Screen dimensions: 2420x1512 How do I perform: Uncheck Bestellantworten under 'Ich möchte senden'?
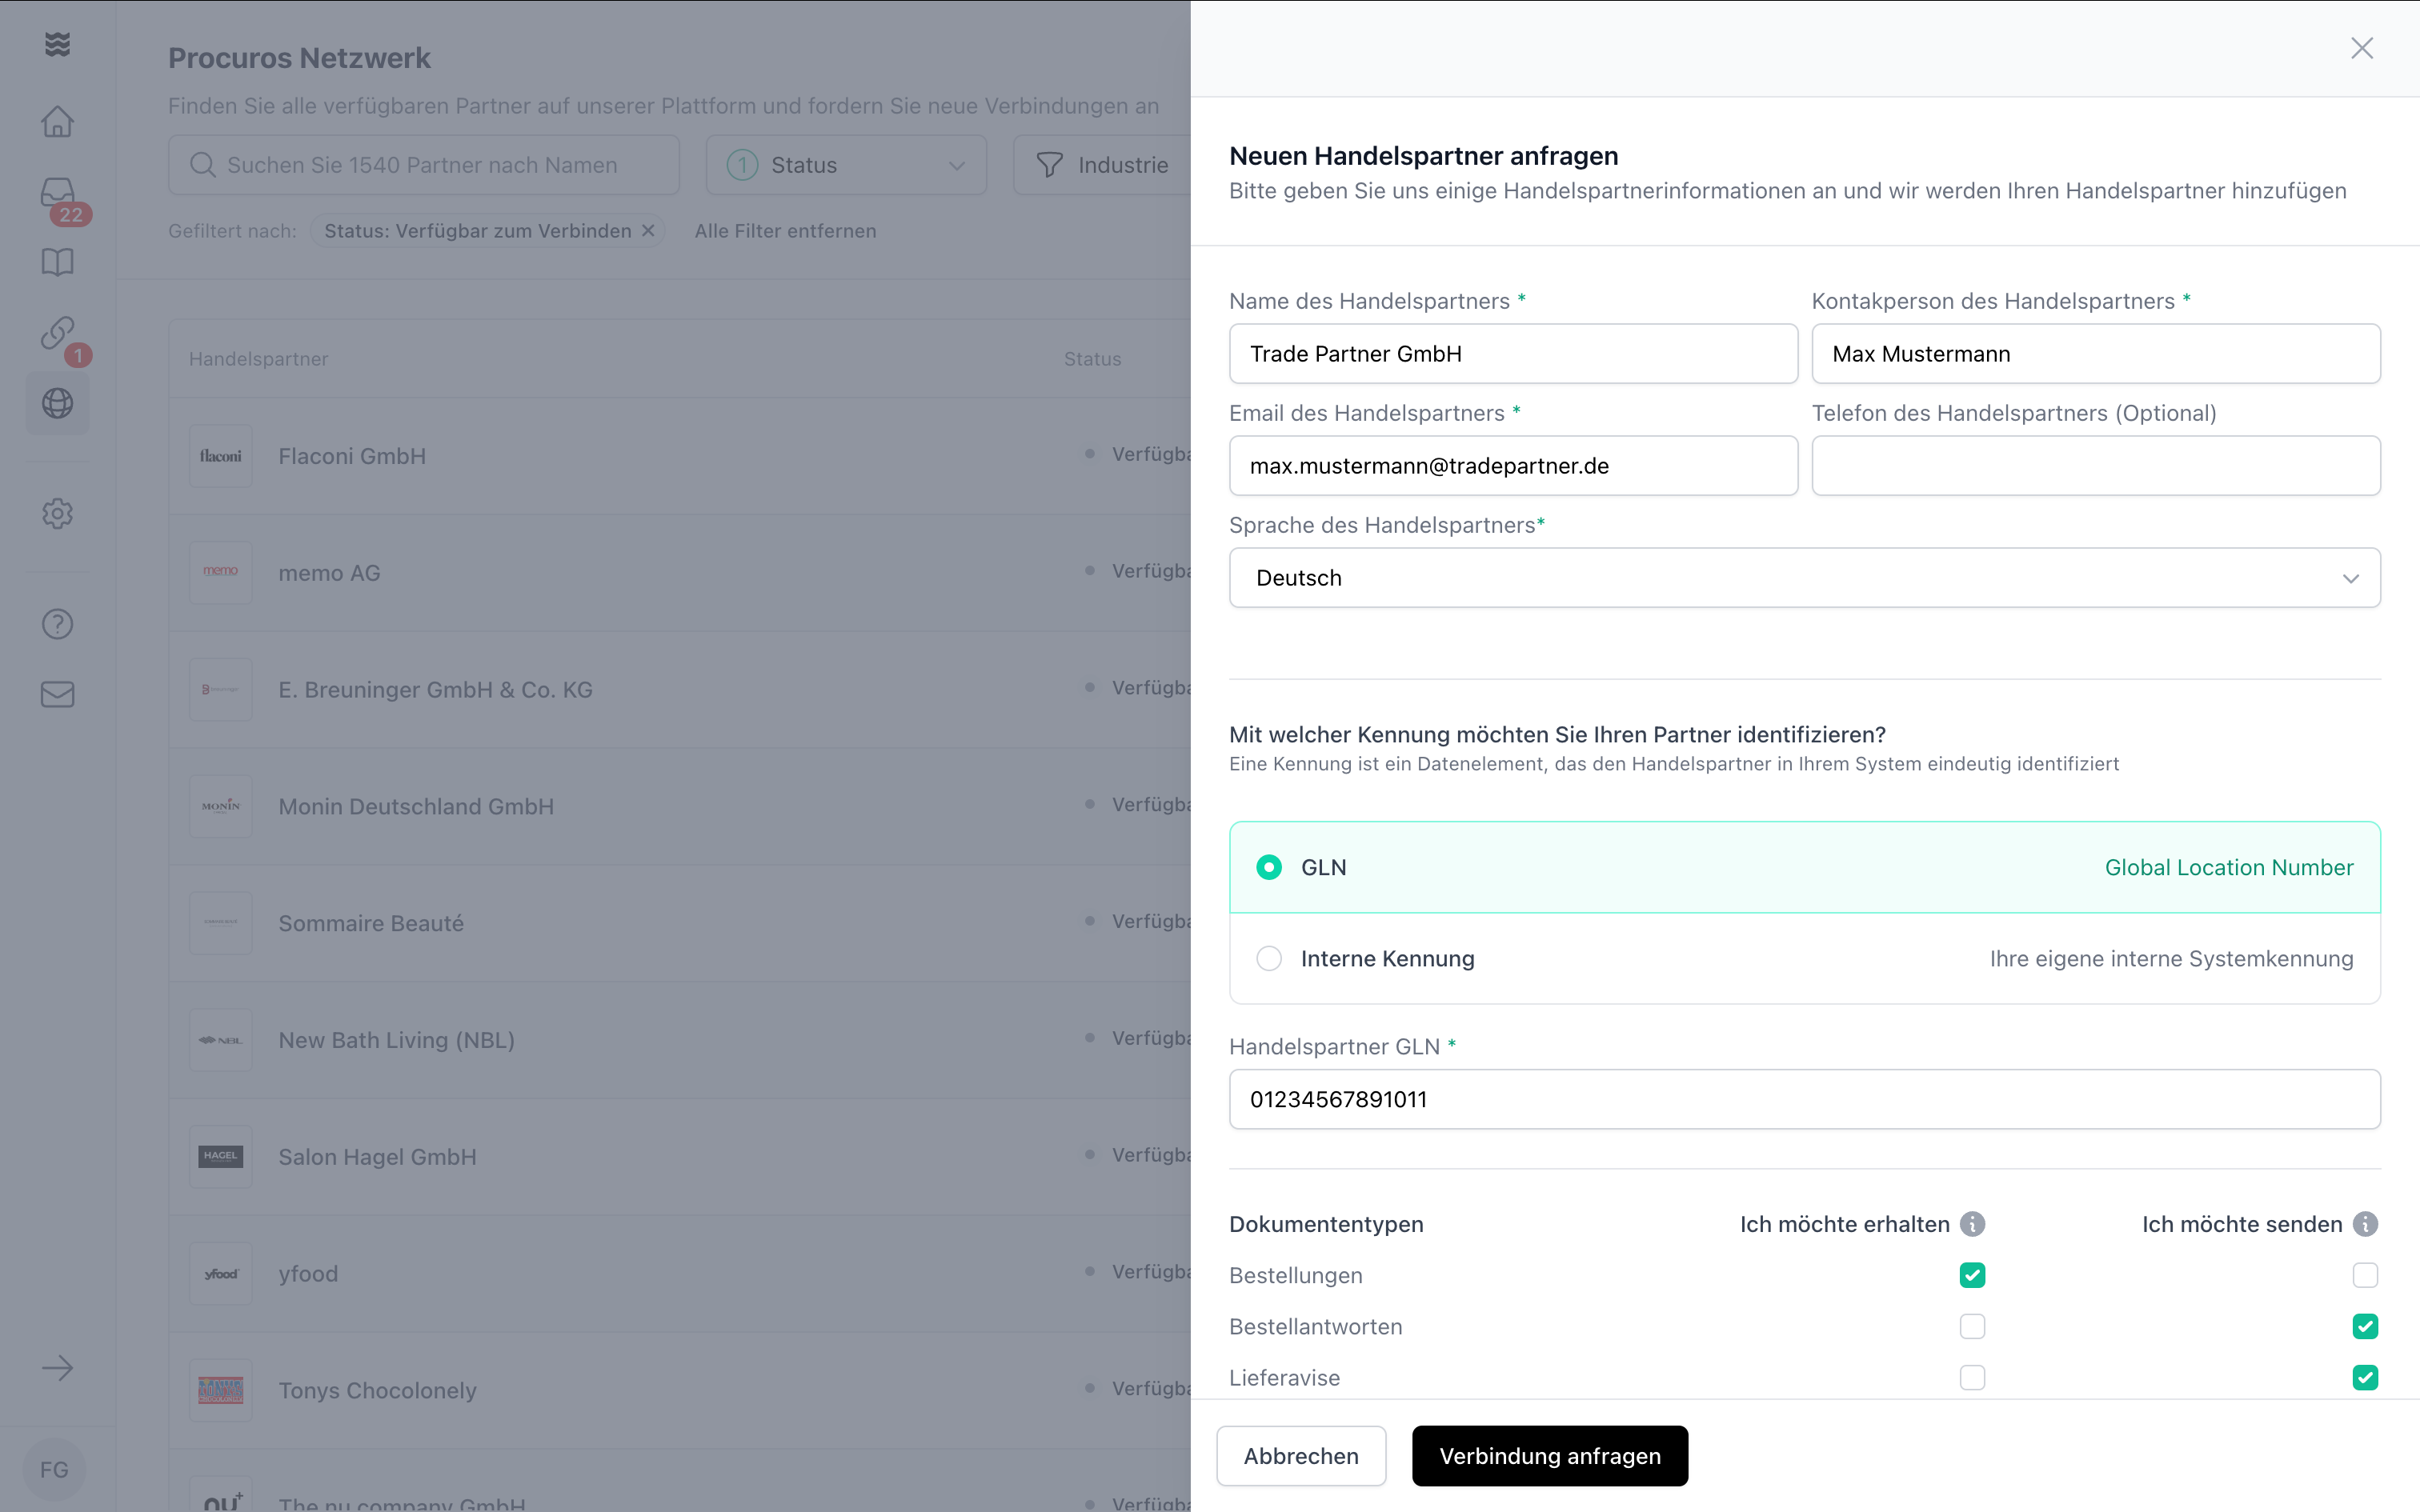pos(2365,1326)
